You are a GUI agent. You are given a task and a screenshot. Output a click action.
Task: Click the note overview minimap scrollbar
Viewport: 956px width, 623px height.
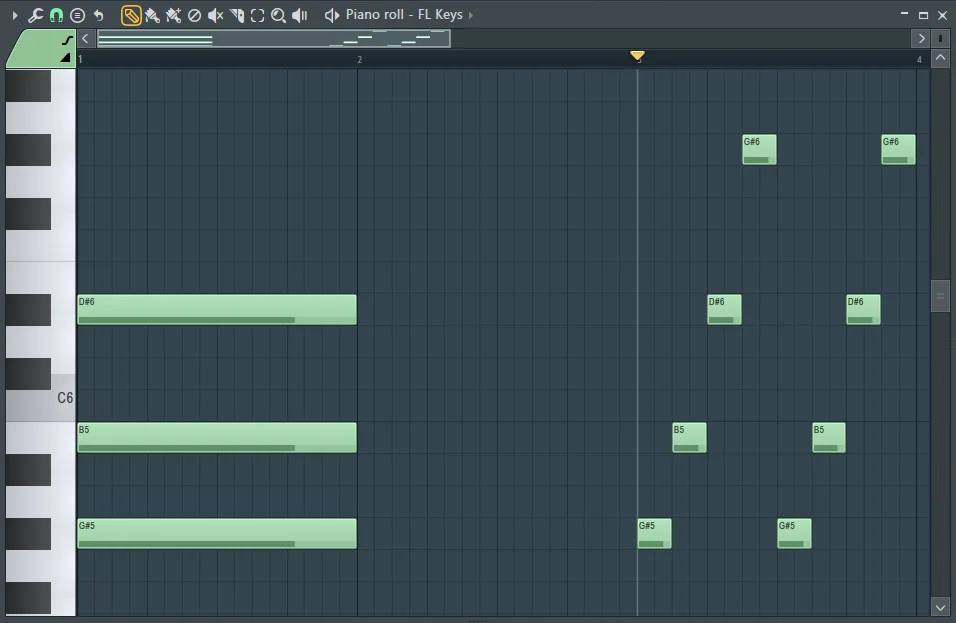click(274, 39)
